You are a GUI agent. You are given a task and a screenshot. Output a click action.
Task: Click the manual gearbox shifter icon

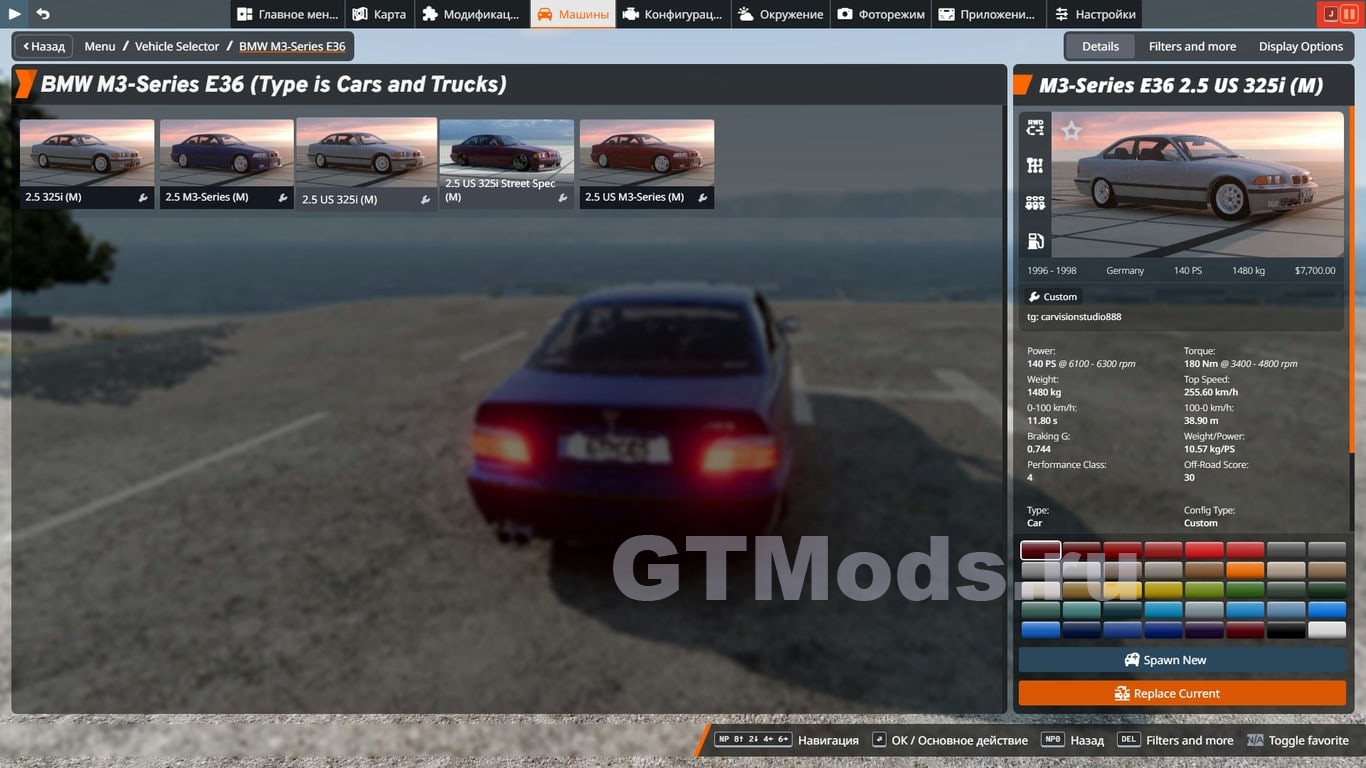[x=1035, y=166]
